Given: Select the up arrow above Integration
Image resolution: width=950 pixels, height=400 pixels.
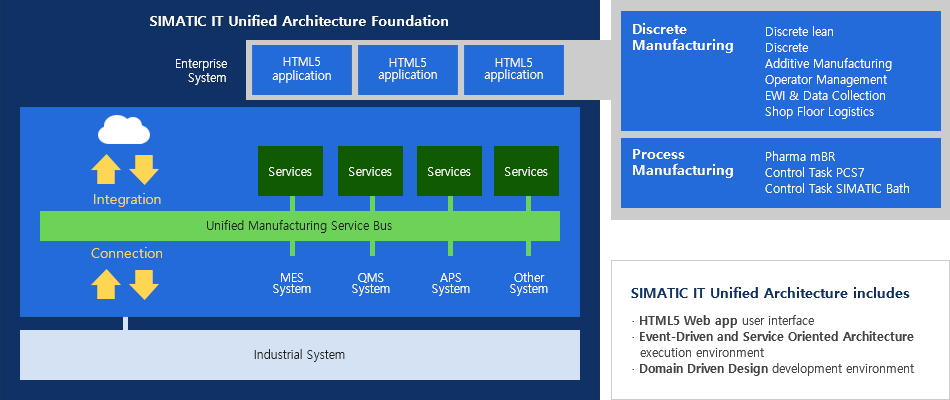Looking at the screenshot, I should 106,169.
